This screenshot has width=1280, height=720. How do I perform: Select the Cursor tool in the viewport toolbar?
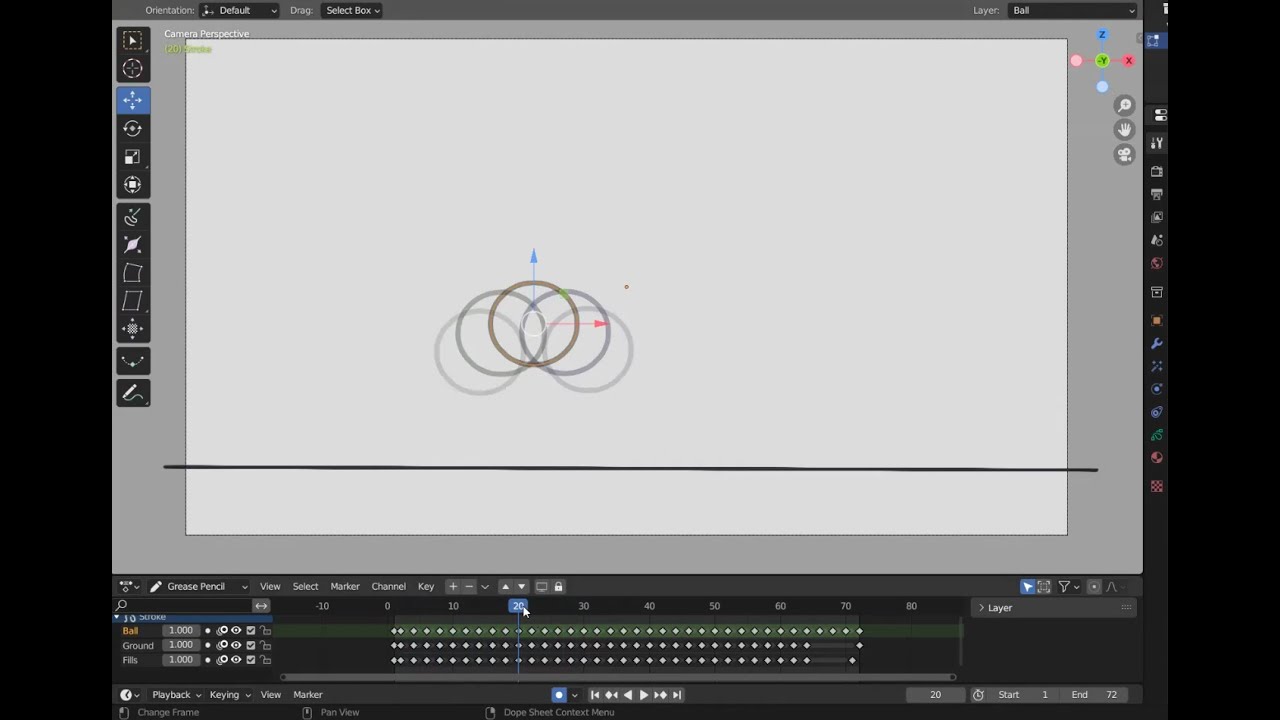point(132,69)
